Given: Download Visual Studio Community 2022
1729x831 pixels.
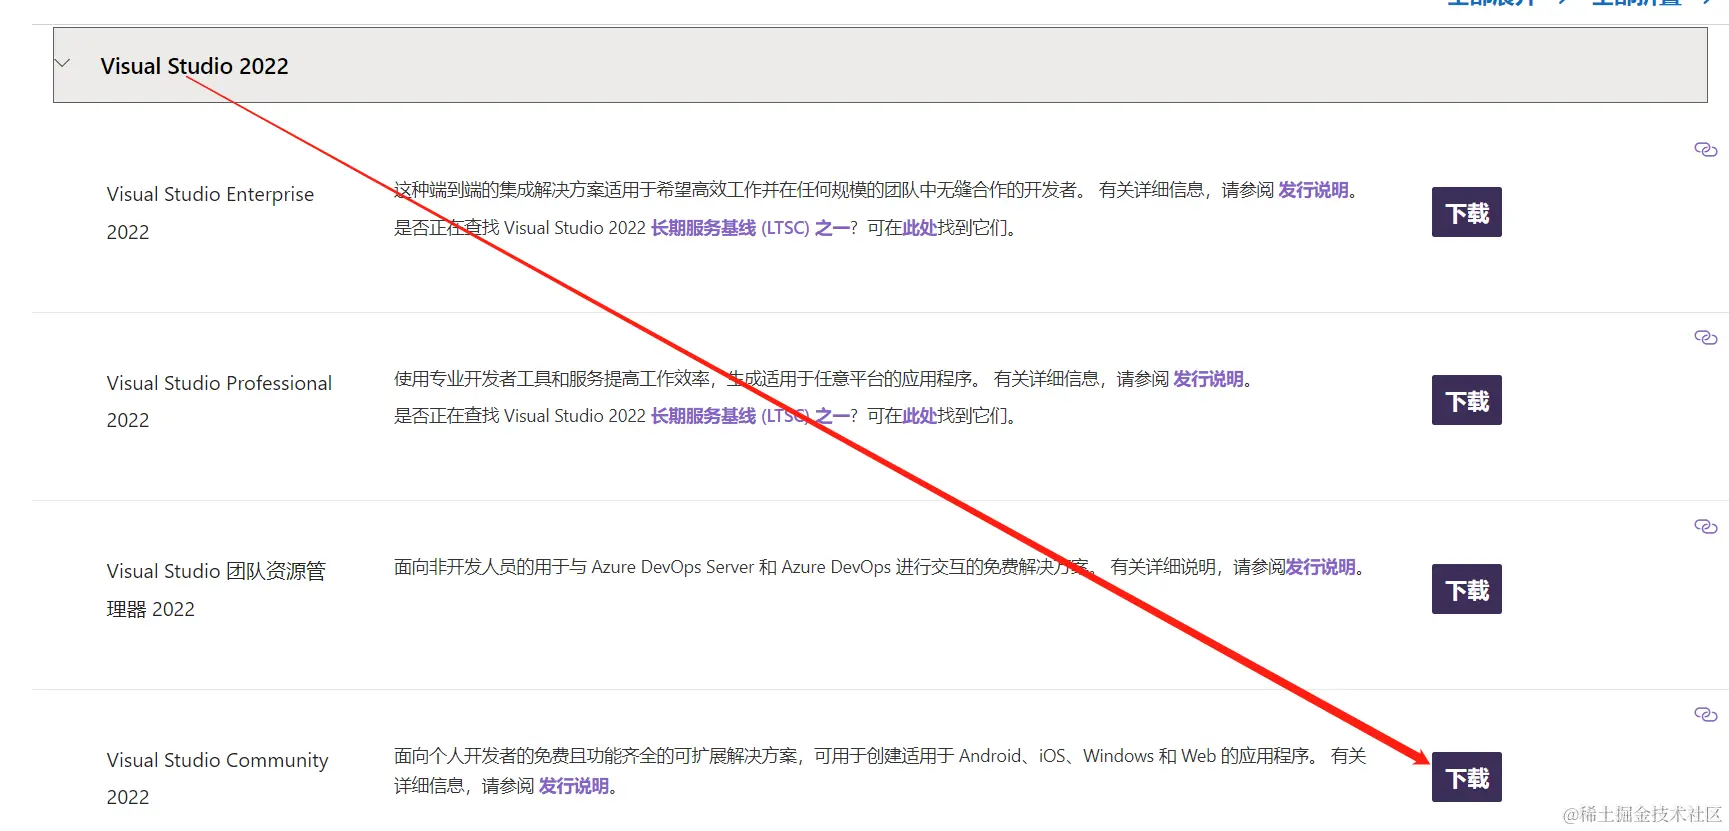Looking at the screenshot, I should 1466,777.
